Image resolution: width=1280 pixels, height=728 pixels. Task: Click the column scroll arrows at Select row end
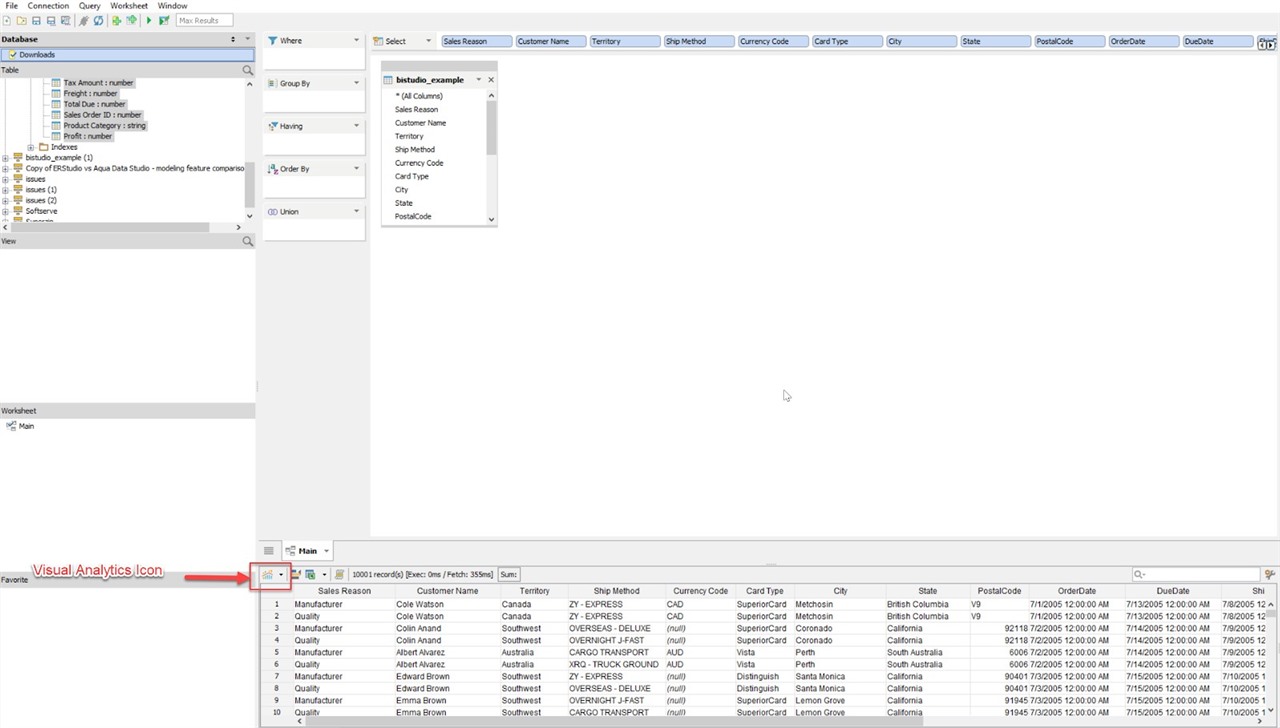coord(1267,43)
